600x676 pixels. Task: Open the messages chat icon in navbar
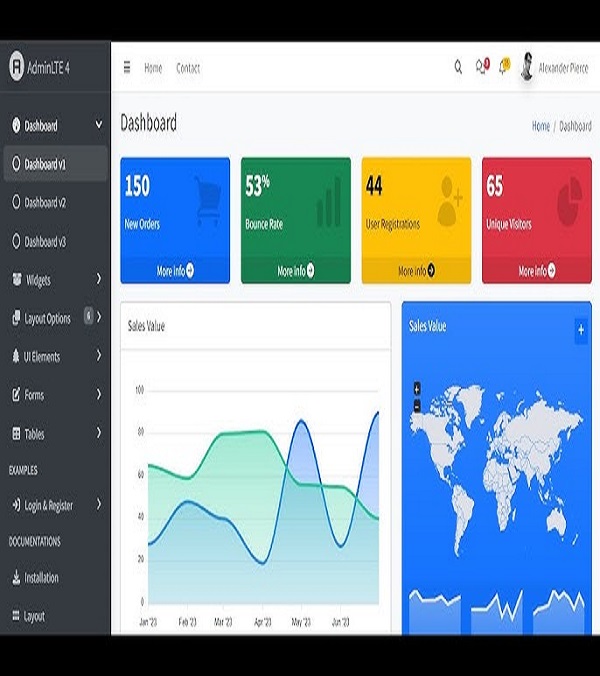point(480,67)
